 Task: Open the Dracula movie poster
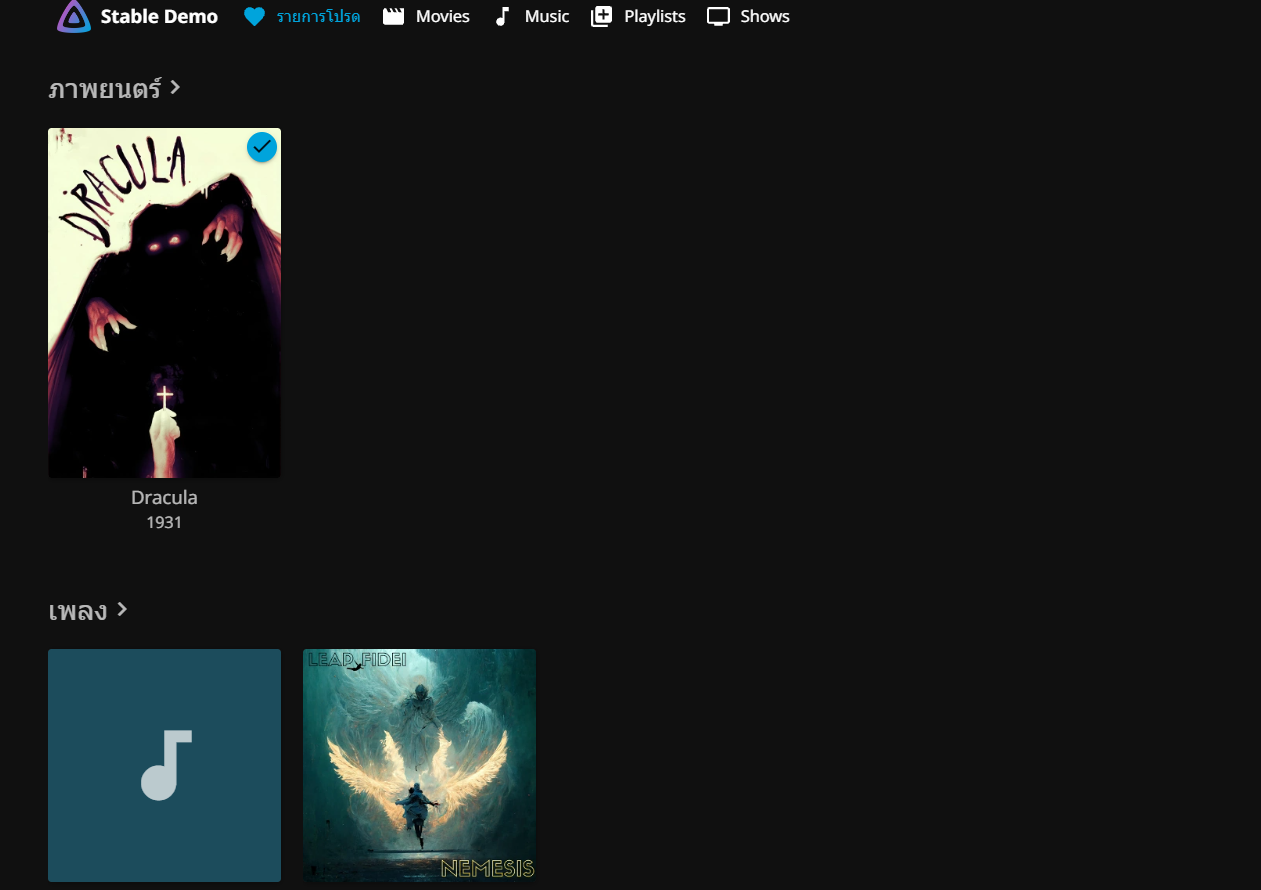coord(164,303)
